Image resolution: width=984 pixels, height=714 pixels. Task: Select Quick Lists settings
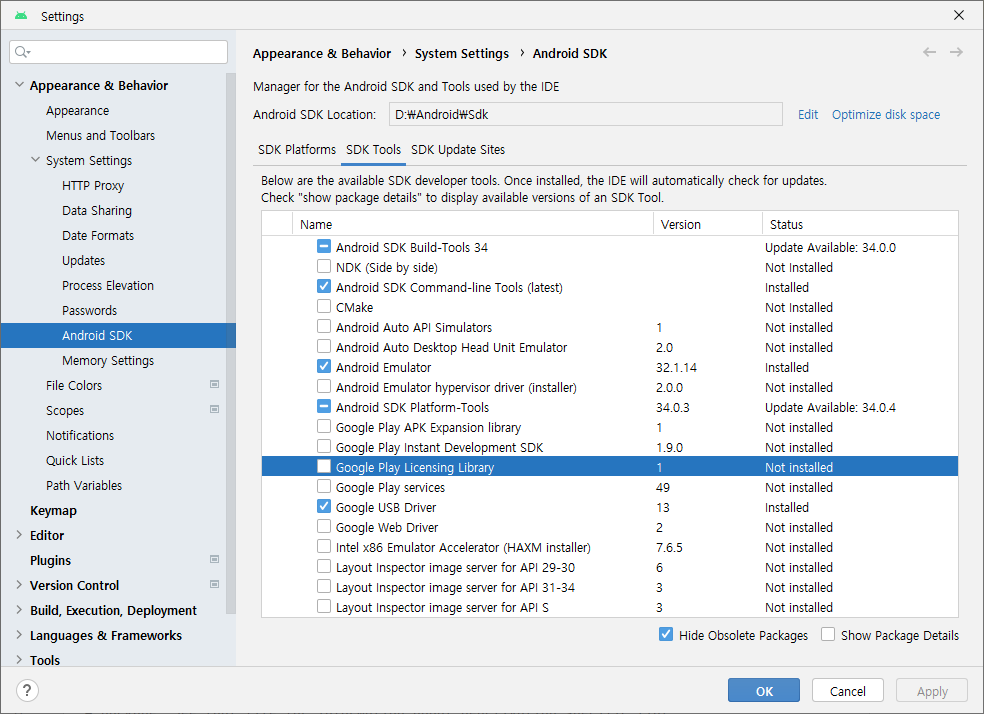pyautogui.click(x=75, y=461)
